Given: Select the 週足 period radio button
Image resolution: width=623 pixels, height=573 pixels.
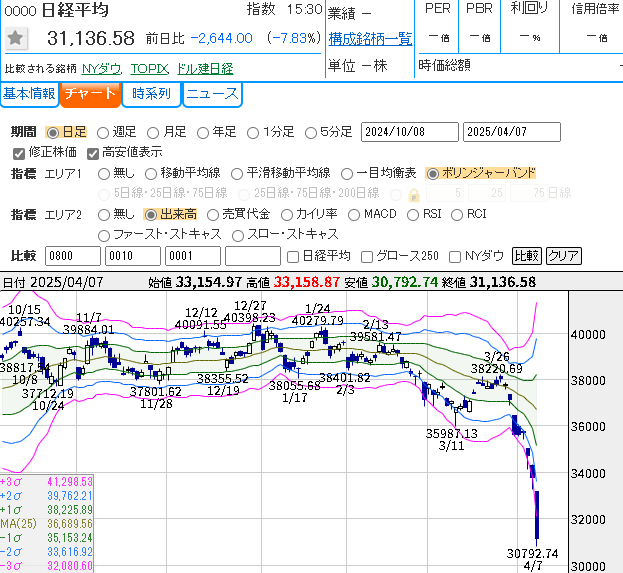Looking at the screenshot, I should pos(102,132).
